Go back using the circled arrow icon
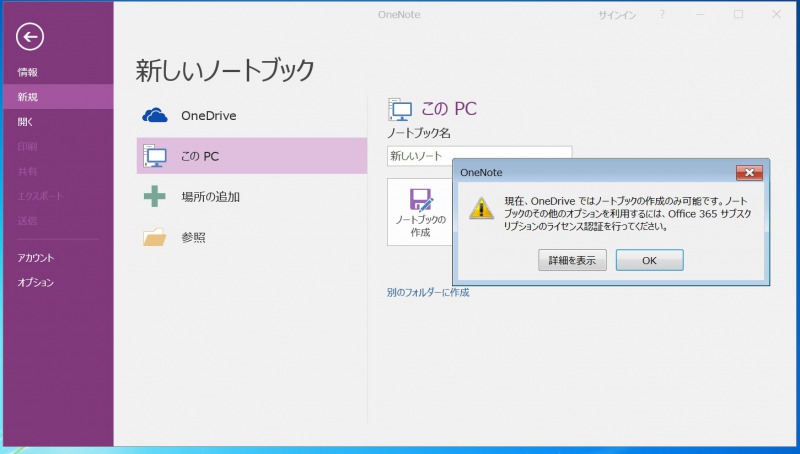Viewport: 800px width, 454px height. tap(30, 36)
